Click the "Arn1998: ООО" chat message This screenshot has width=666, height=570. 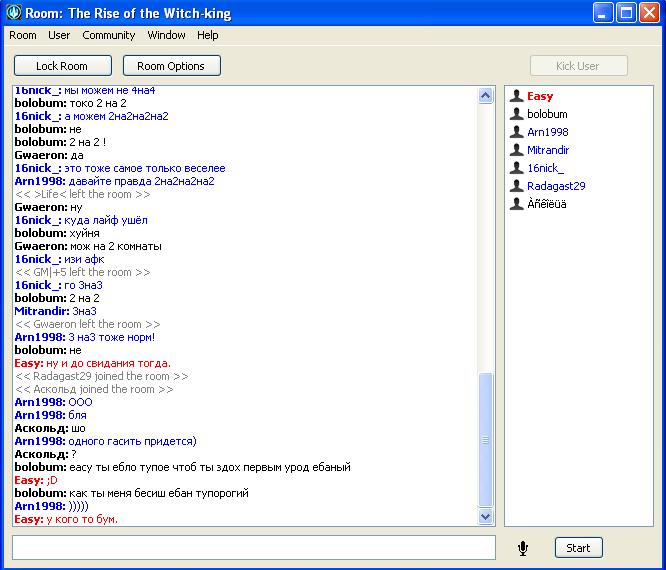tap(54, 402)
